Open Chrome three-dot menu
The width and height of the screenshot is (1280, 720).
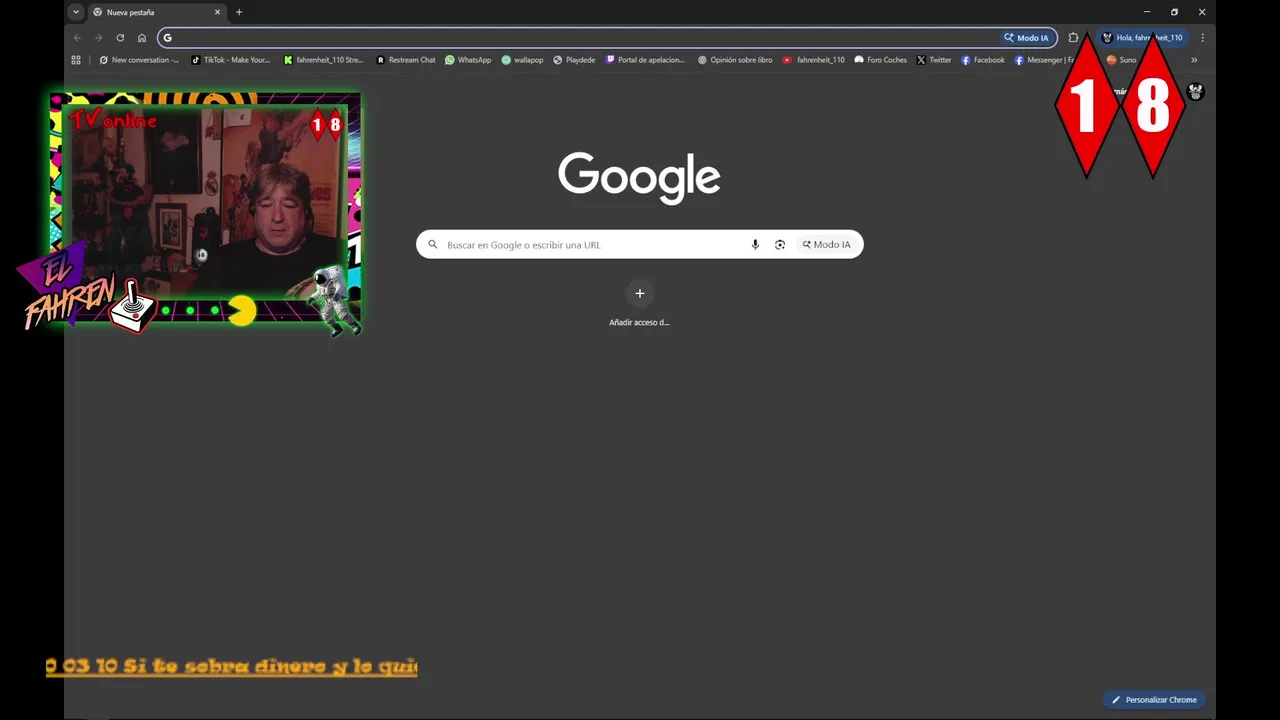(1202, 38)
